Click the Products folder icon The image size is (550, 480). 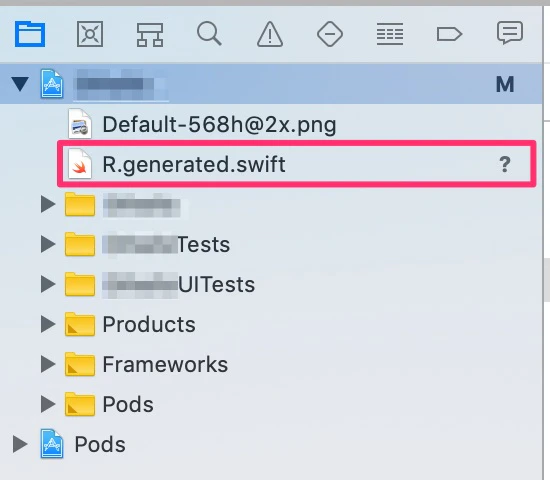click(80, 324)
